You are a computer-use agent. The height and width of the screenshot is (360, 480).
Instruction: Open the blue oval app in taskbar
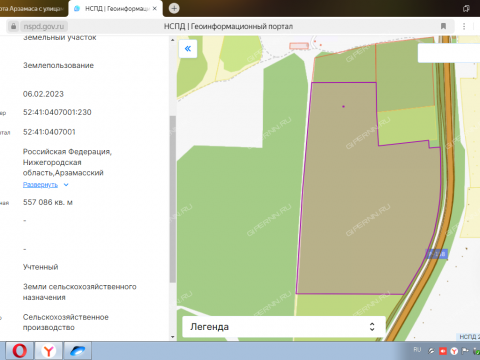point(77,351)
